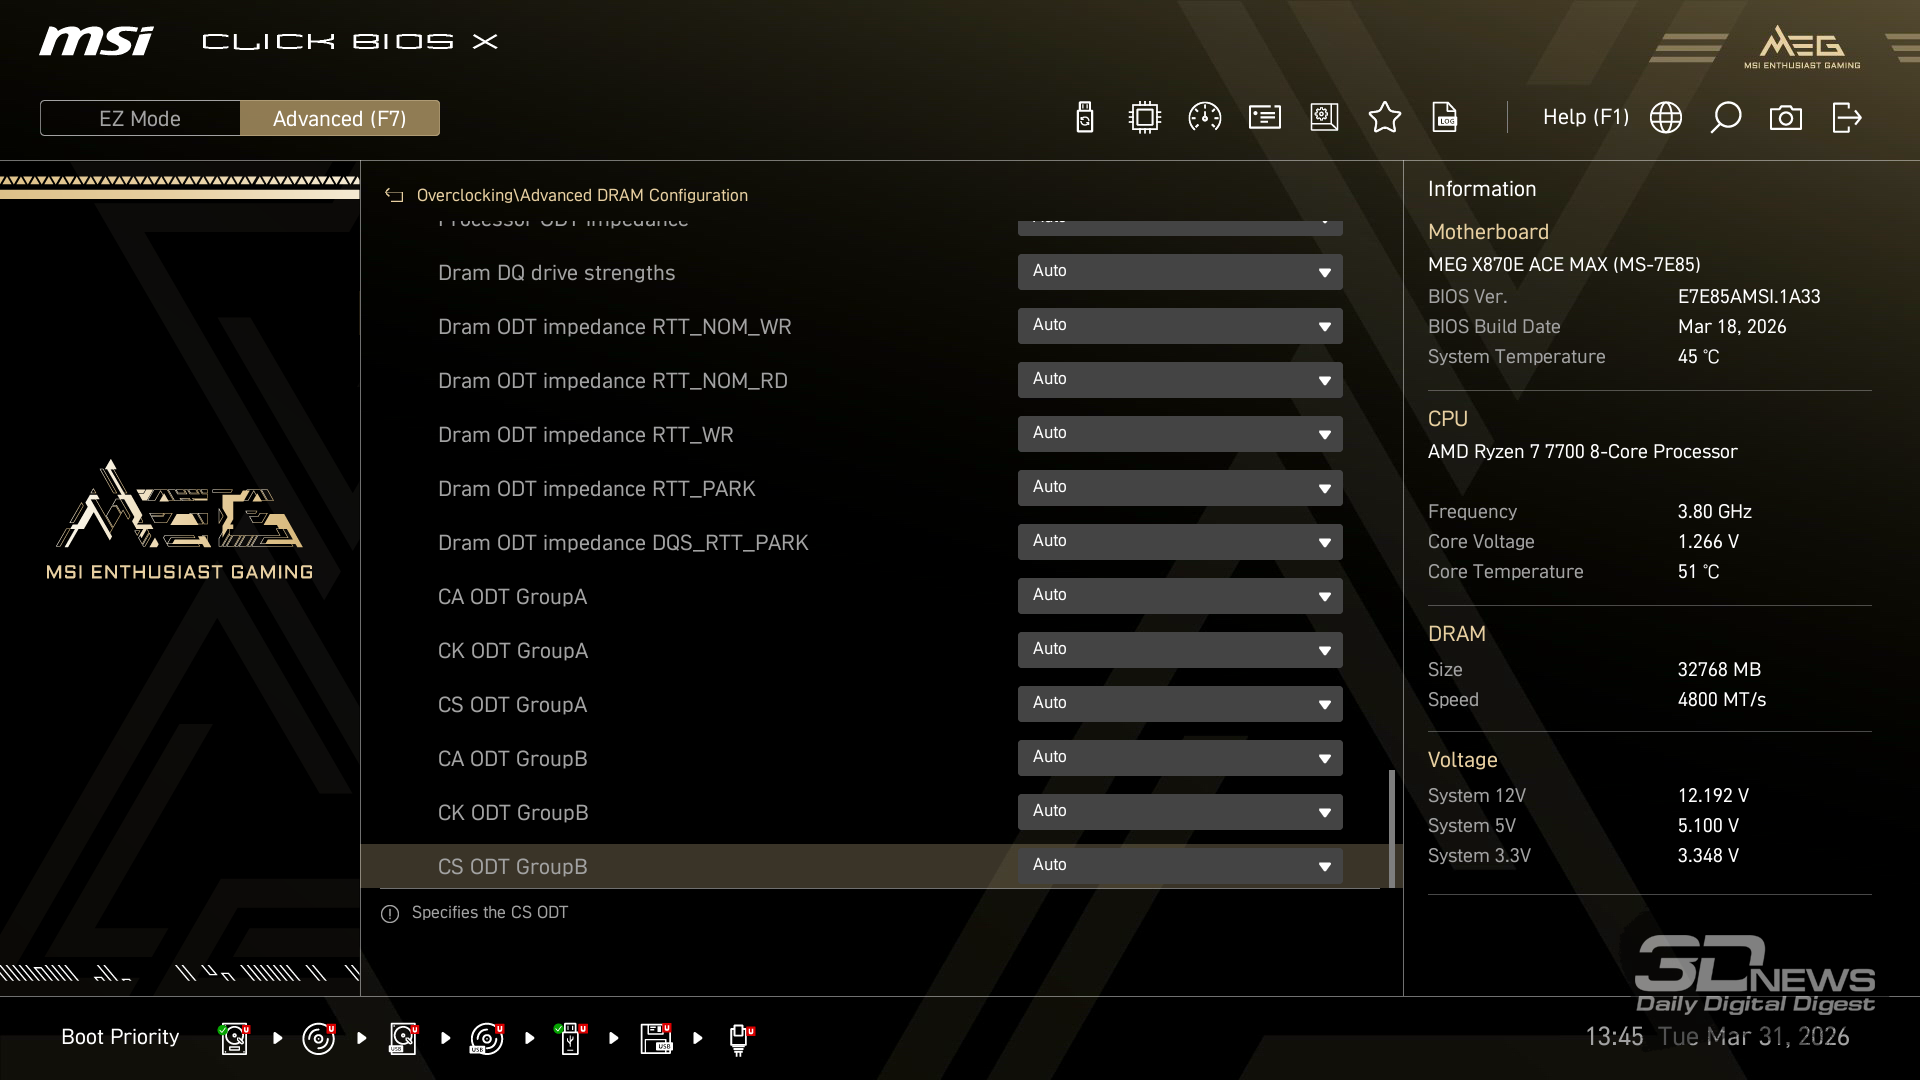Image resolution: width=1920 pixels, height=1080 pixels.
Task: Open the M-Flash USB update icon
Action: pos(1084,118)
